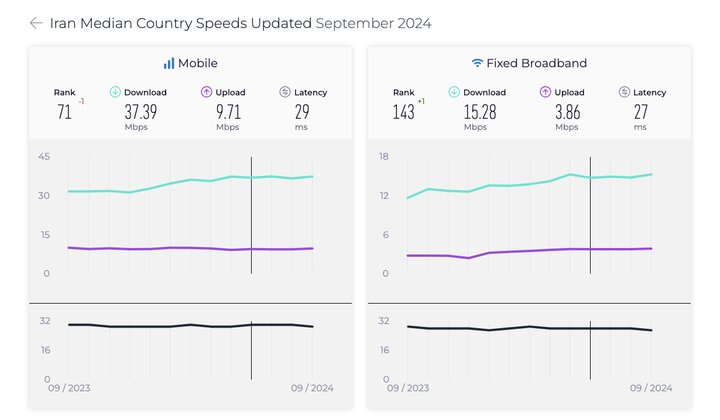Click the back arrow beside the Iran title
Viewport: 720px width, 420px height.
[x=36, y=23]
